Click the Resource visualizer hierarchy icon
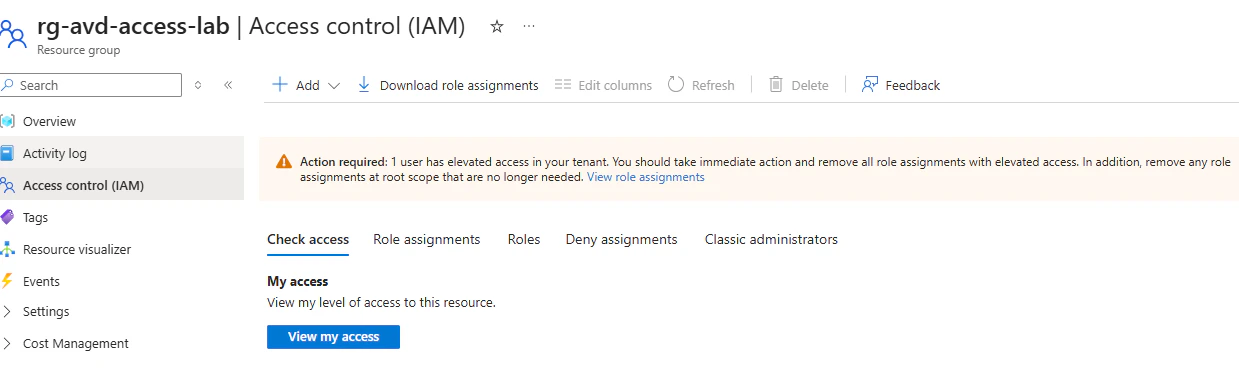Screen dimensions: 1239x369 (x=8, y=250)
